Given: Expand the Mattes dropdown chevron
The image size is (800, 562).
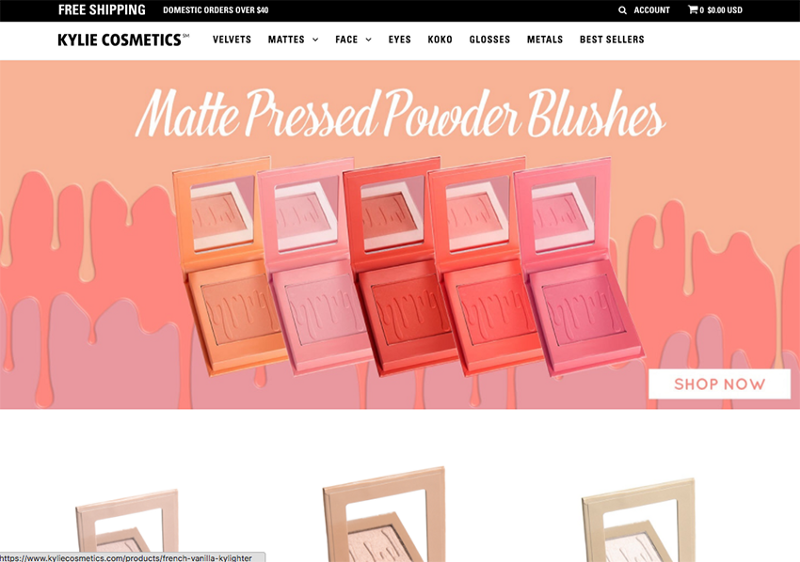Looking at the screenshot, I should (315, 40).
